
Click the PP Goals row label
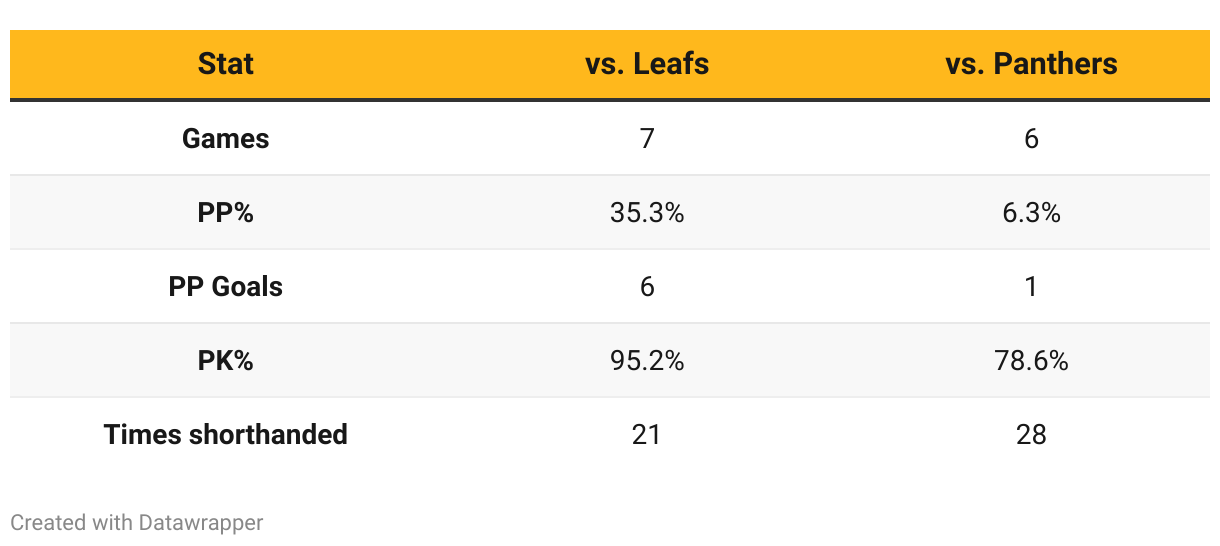(x=226, y=286)
